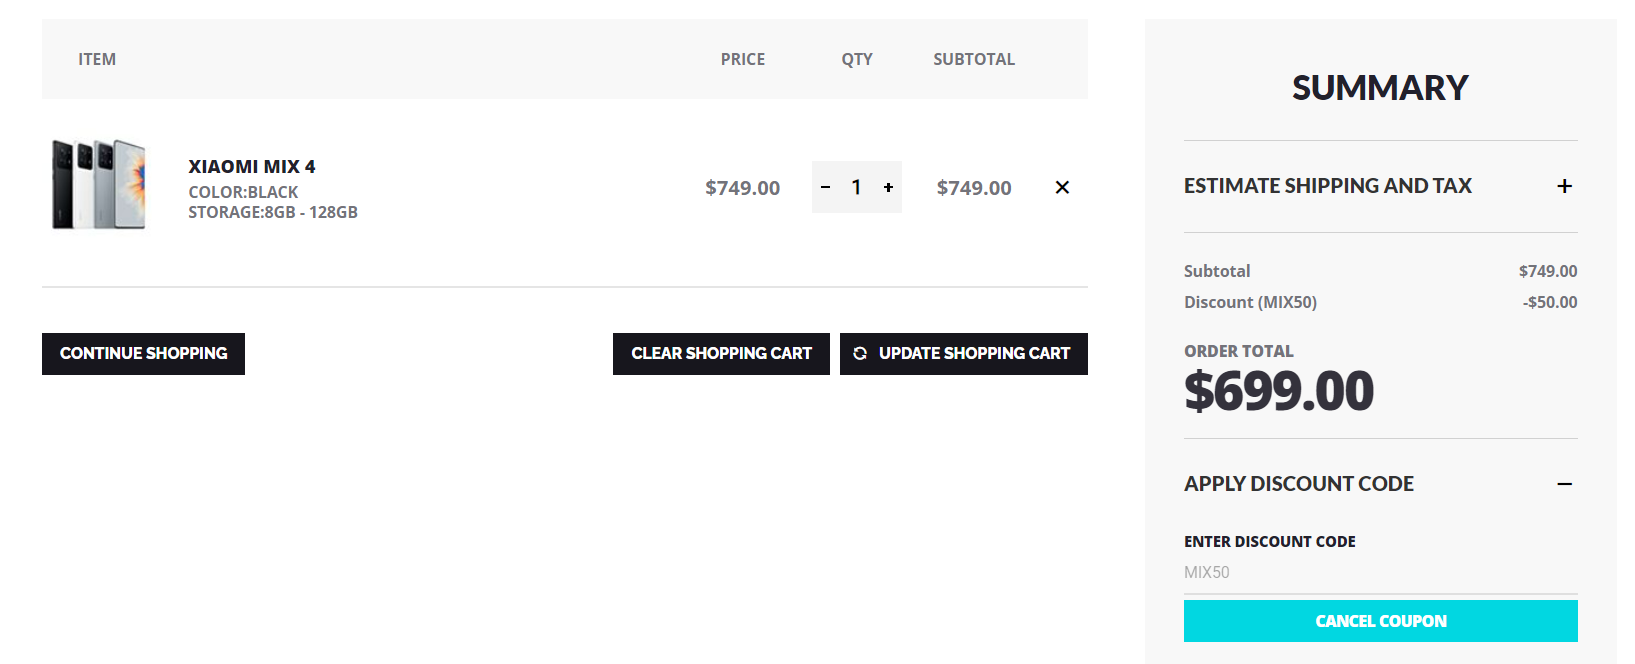Open the XIAOMI MIX 4 product name link

pyautogui.click(x=252, y=167)
